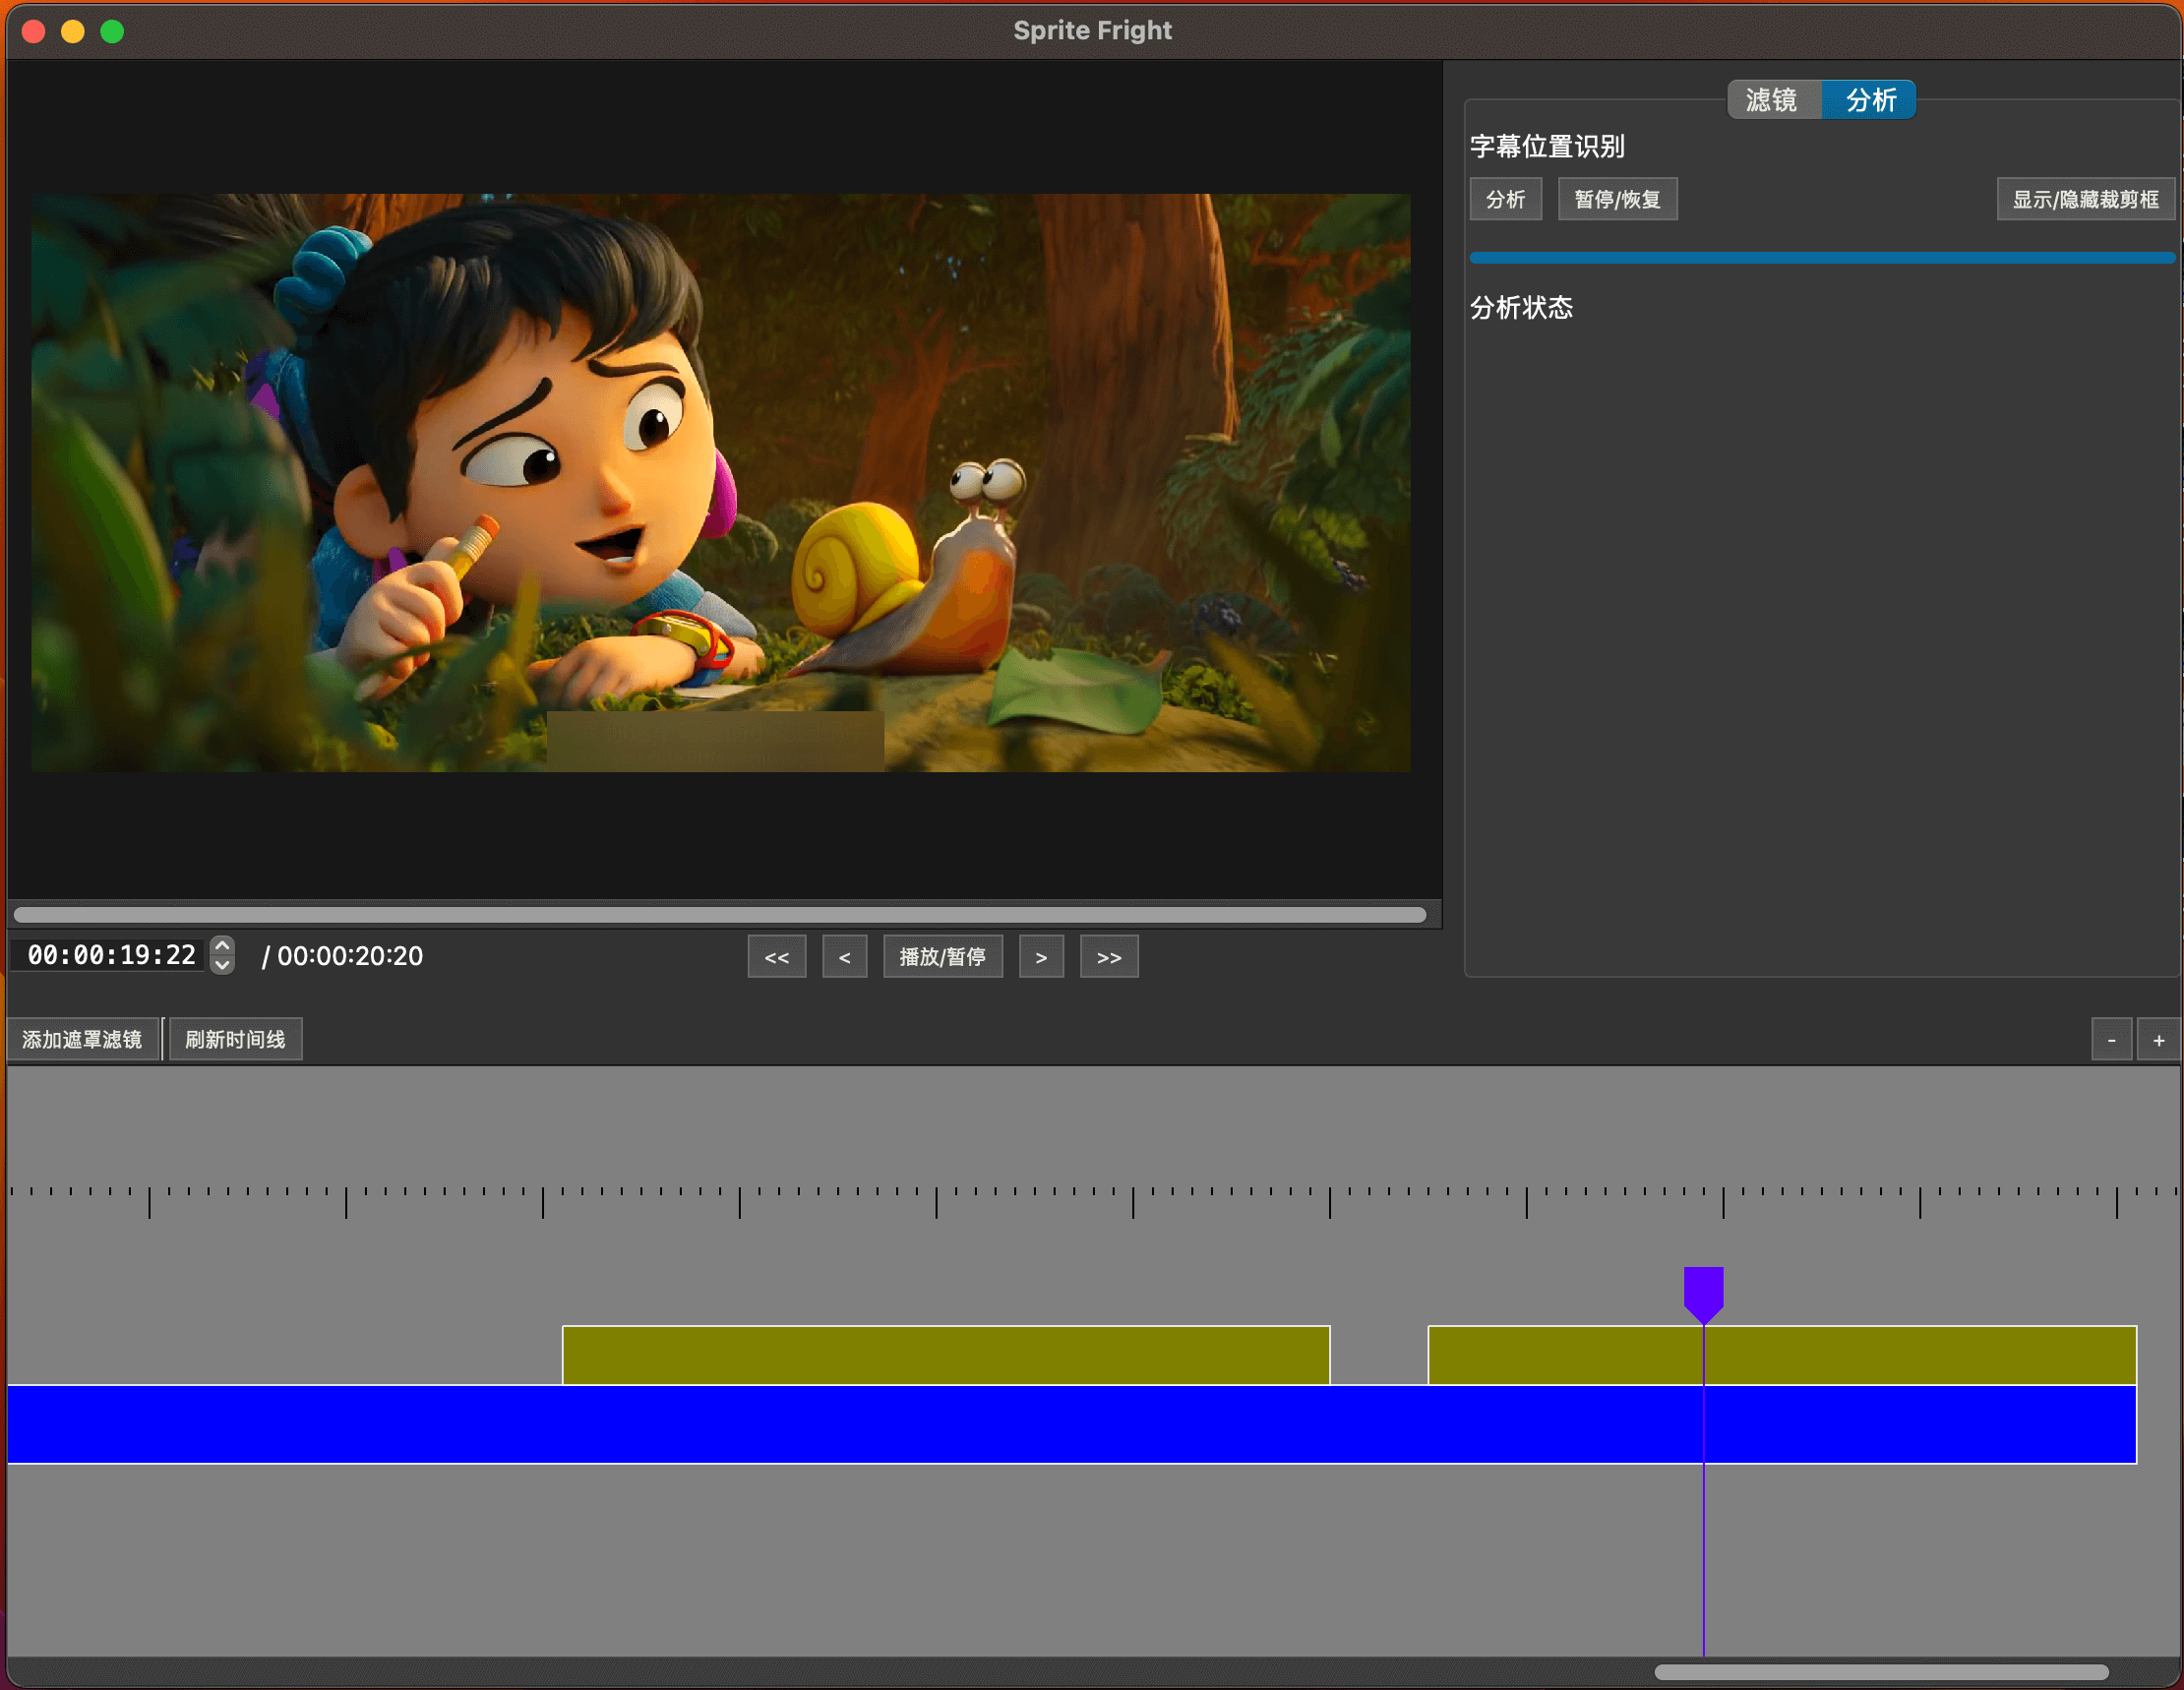2184x1690 pixels.
Task: Click 刷新时间线 button
Action: point(235,1039)
